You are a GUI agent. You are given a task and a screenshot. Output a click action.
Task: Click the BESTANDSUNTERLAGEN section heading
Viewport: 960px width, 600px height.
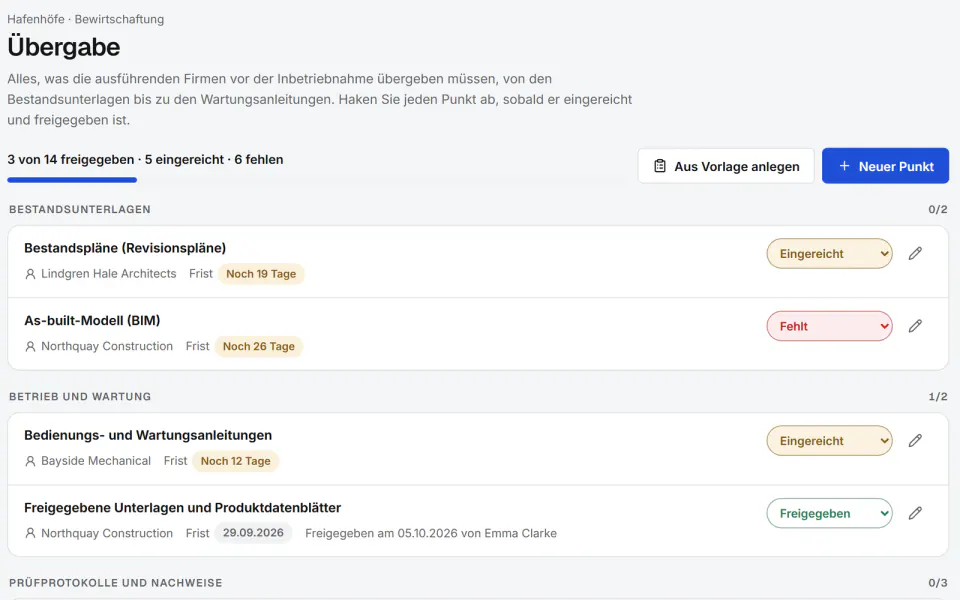80,209
